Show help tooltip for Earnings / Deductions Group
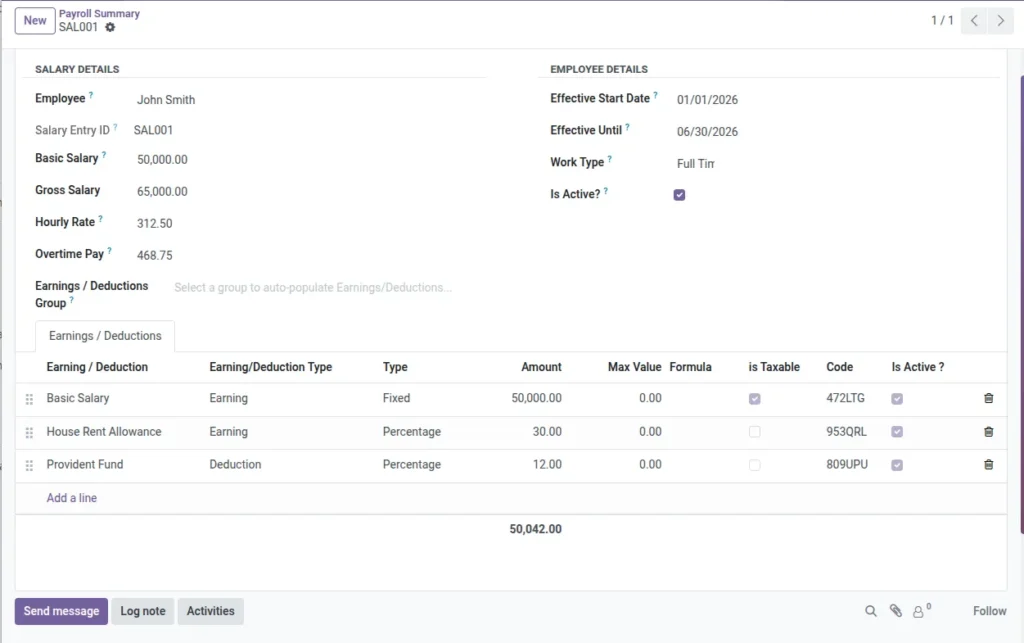1024x643 pixels. pyautogui.click(x=72, y=300)
